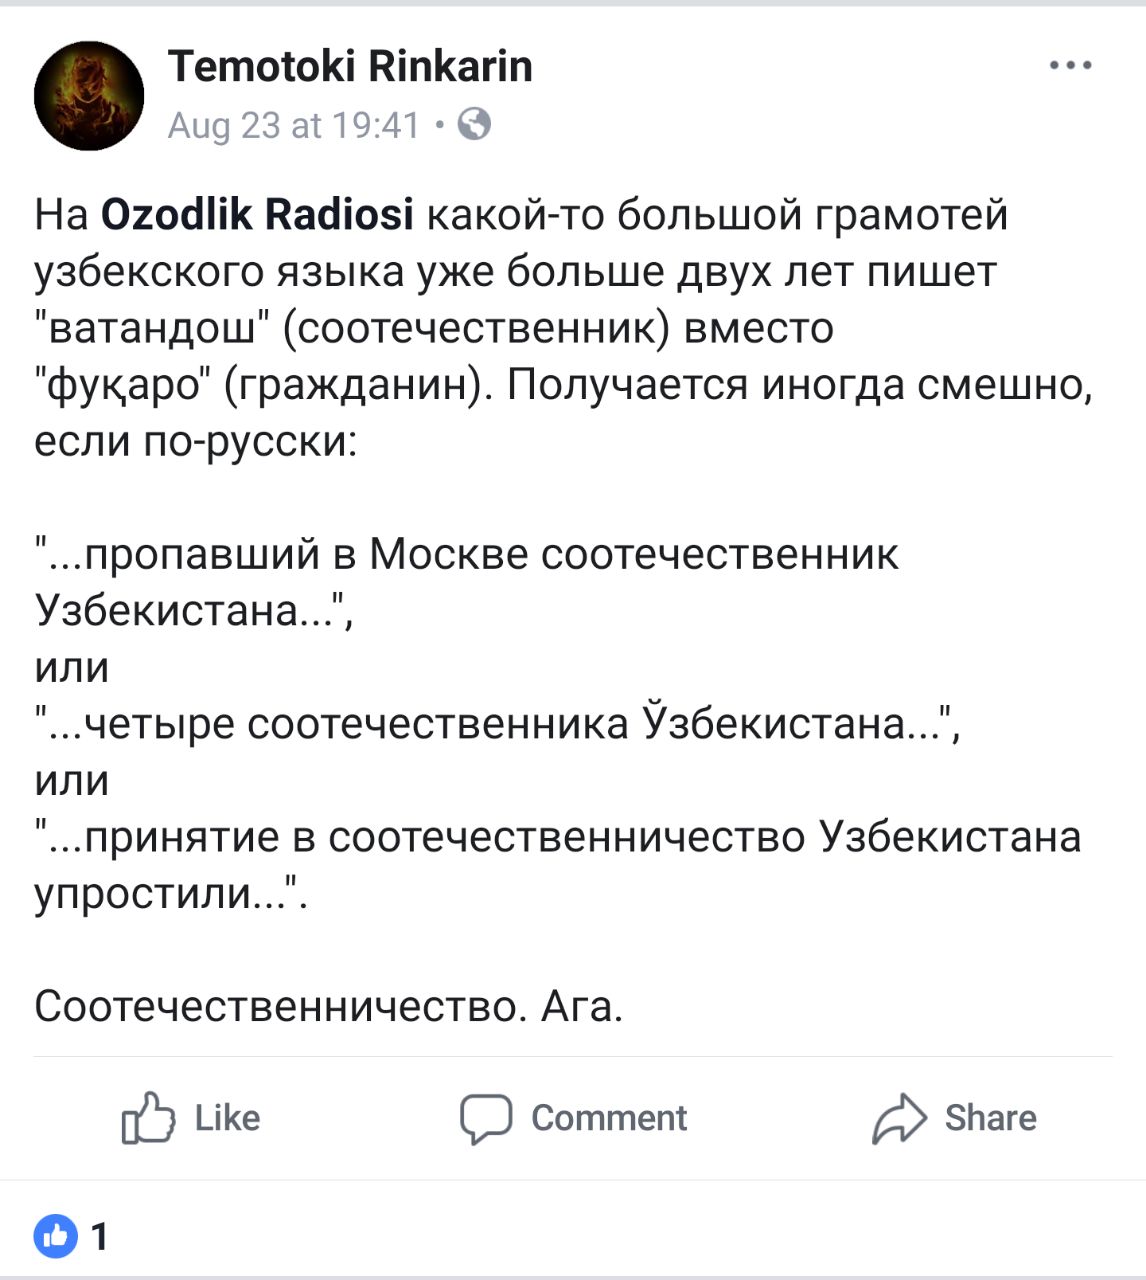Click the opening paragraph about ватандош
This screenshot has width=1146, height=1280.
point(564,327)
